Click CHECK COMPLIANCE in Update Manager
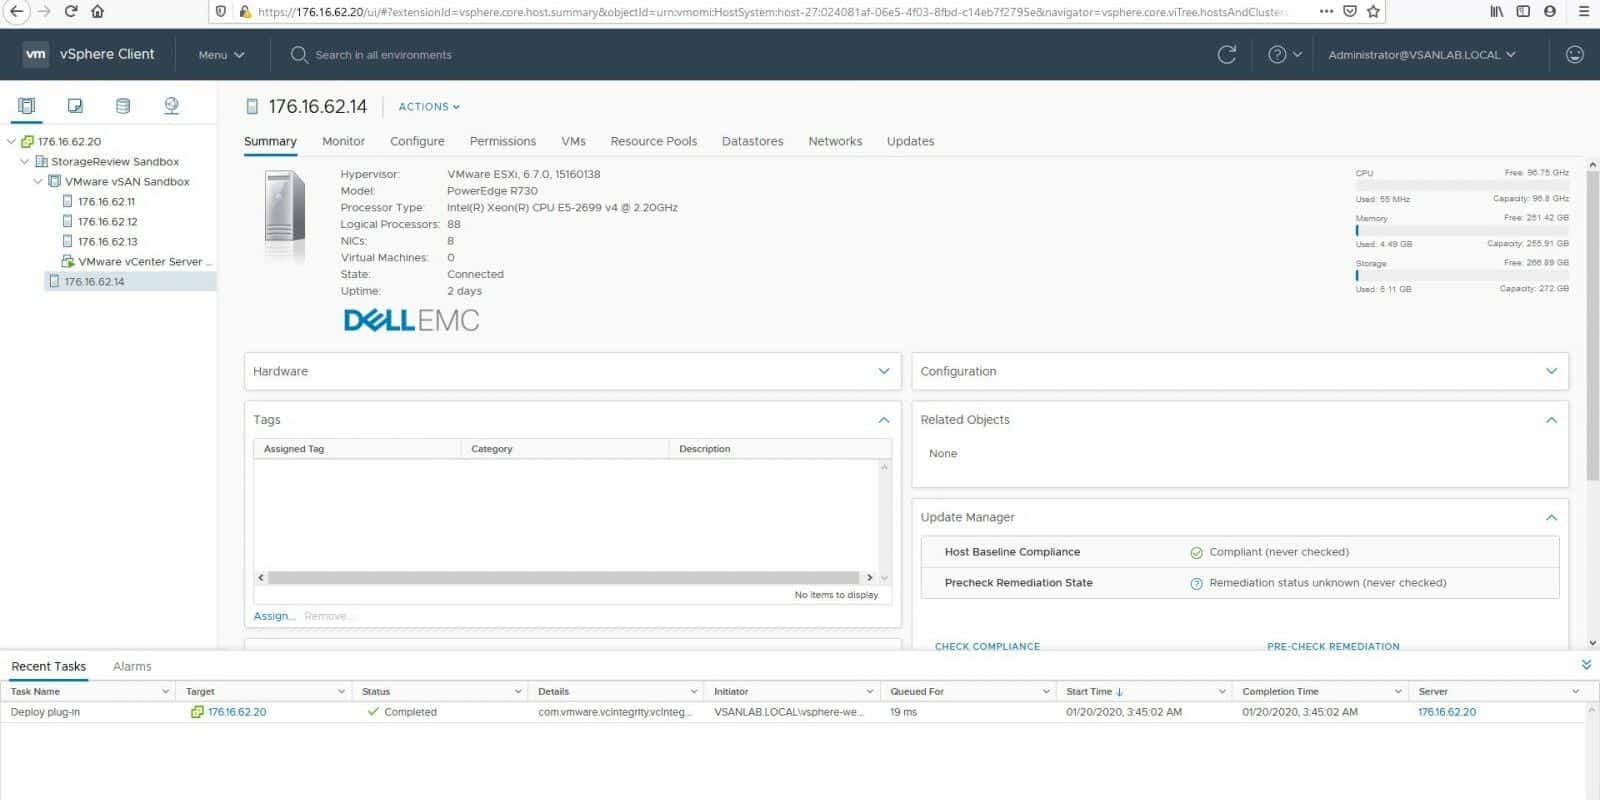 tap(987, 646)
